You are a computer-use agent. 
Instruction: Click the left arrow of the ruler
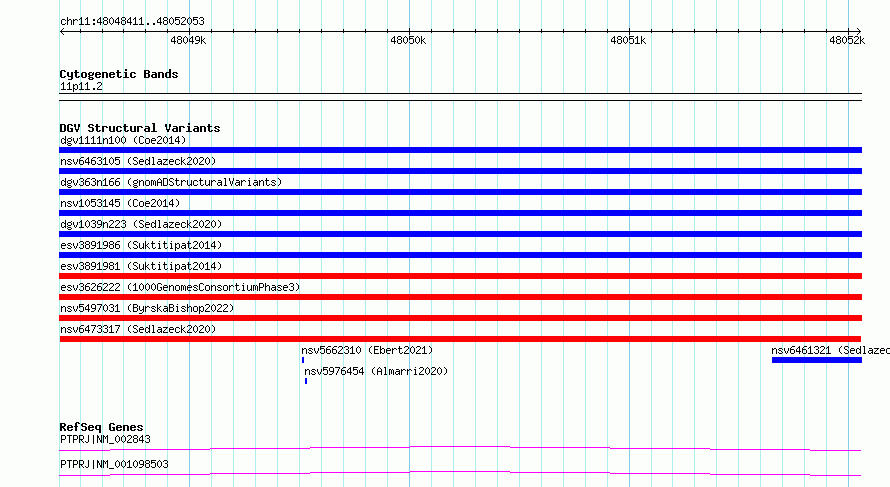click(x=62, y=31)
